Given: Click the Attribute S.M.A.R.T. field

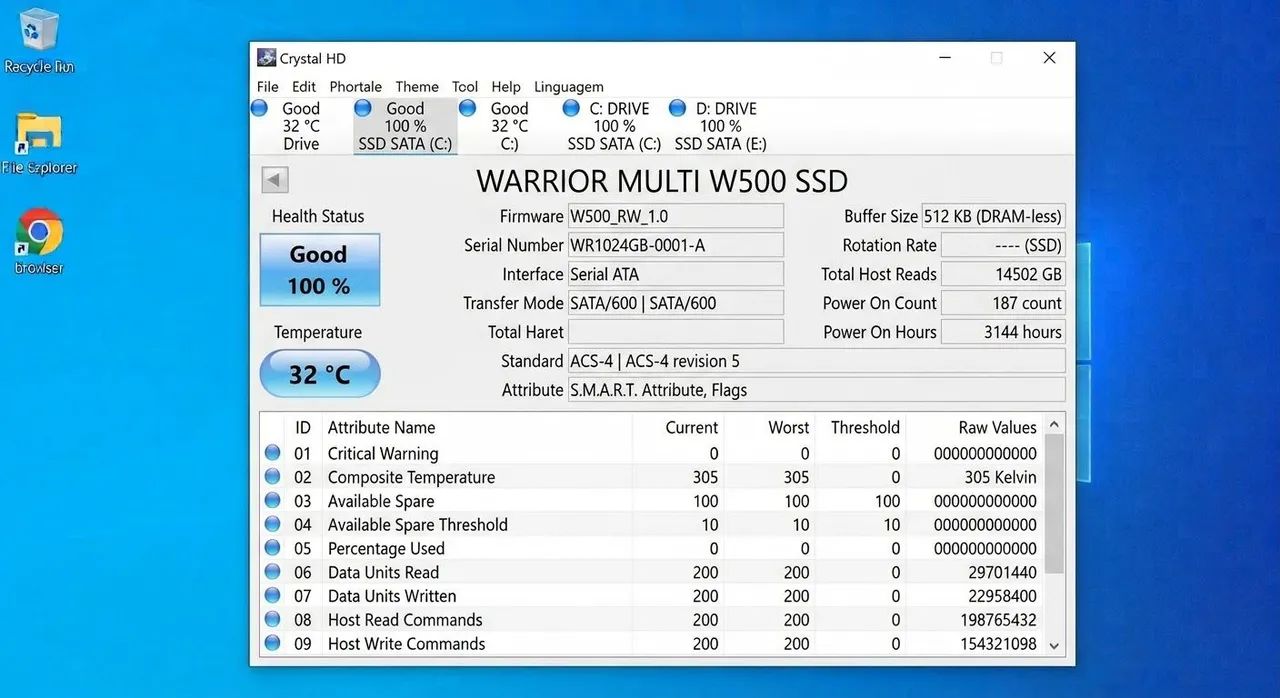Looking at the screenshot, I should tap(816, 390).
